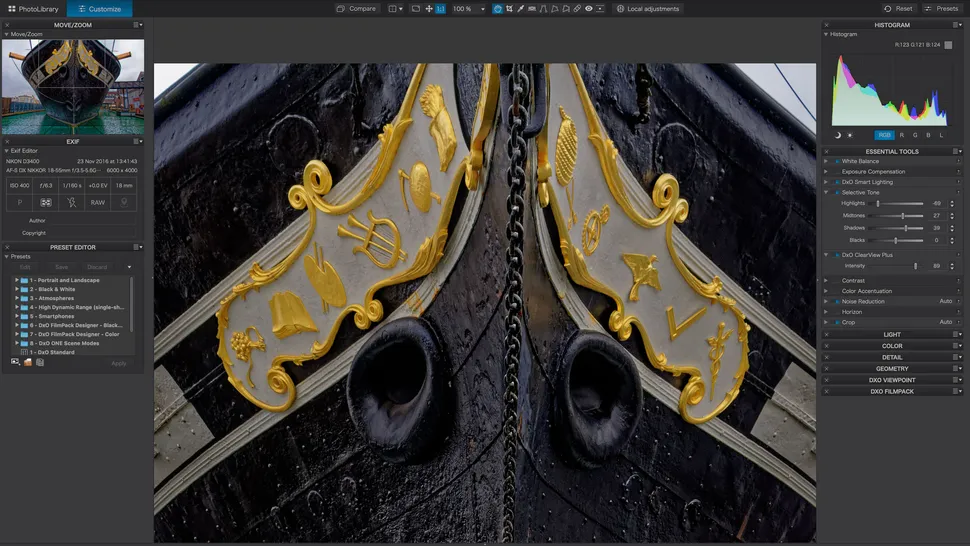The width and height of the screenshot is (970, 546).
Task: Expand the White Balance section
Action: 826,161
